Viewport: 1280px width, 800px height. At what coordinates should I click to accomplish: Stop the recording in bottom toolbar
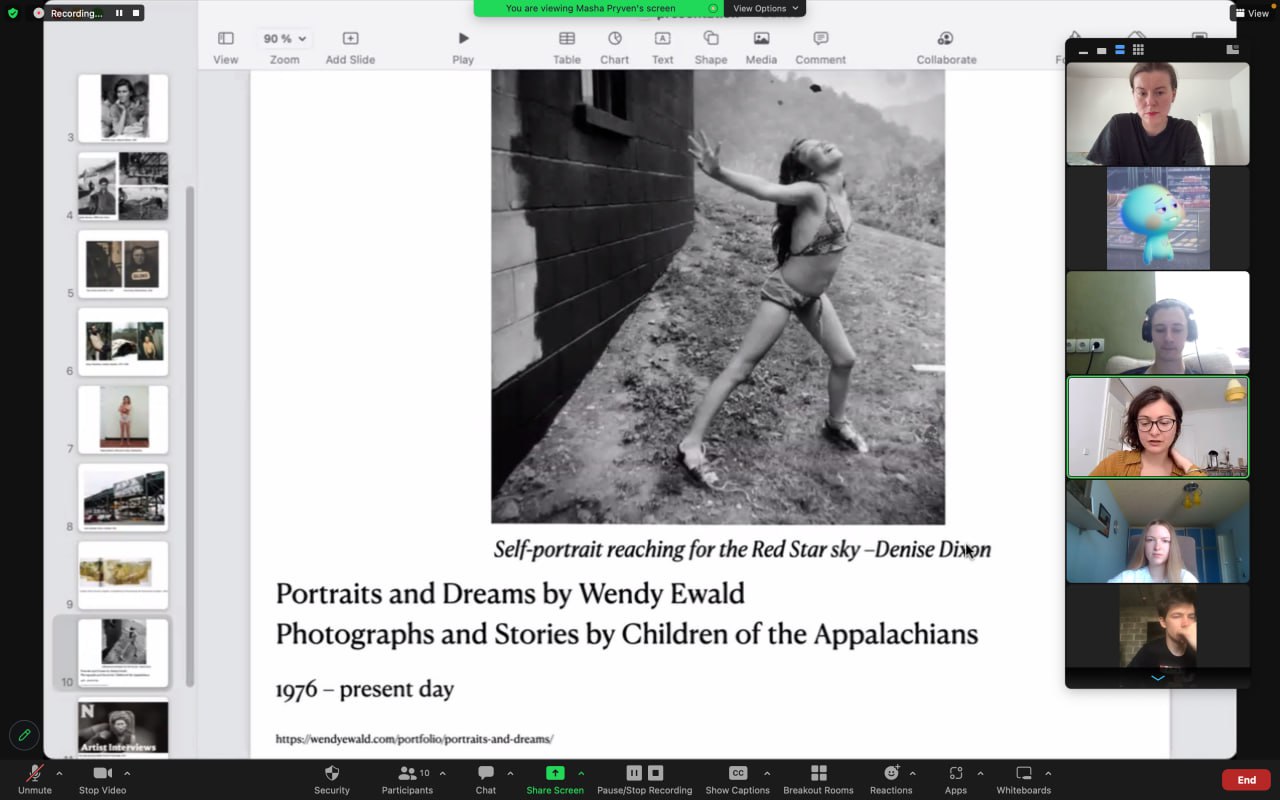tap(656, 773)
